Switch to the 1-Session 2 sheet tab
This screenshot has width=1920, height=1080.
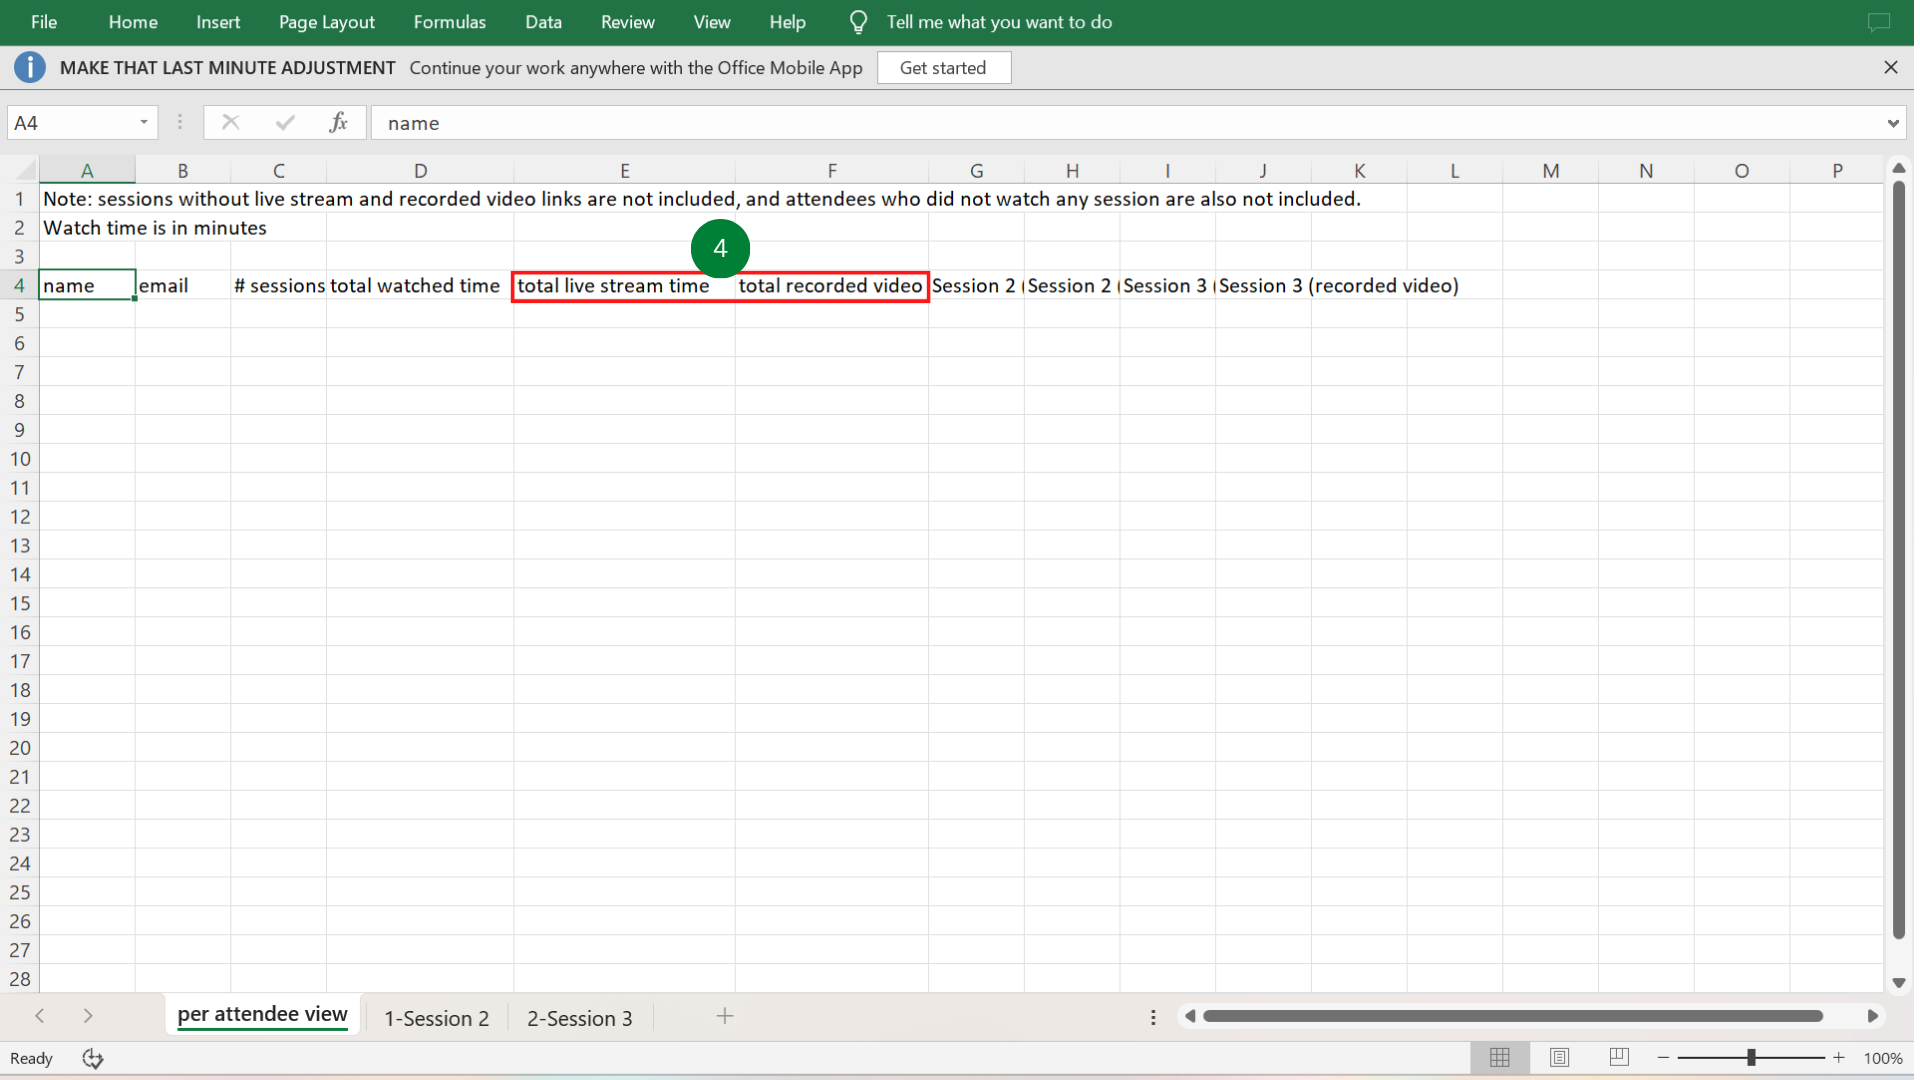(437, 1017)
